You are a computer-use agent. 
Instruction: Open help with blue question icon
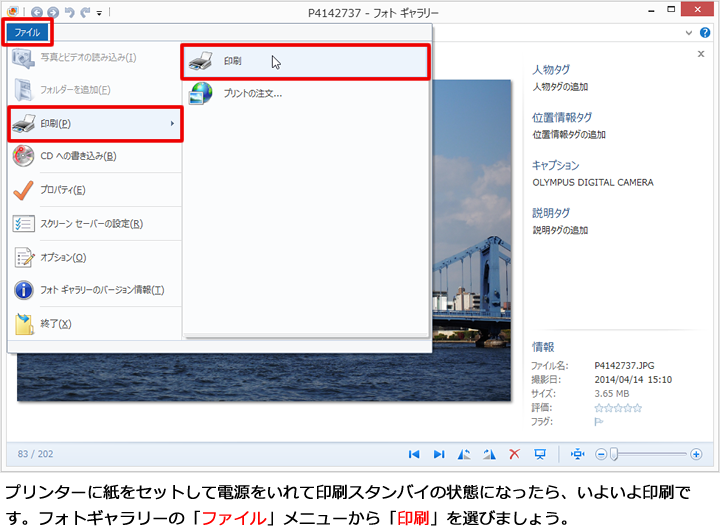point(705,33)
